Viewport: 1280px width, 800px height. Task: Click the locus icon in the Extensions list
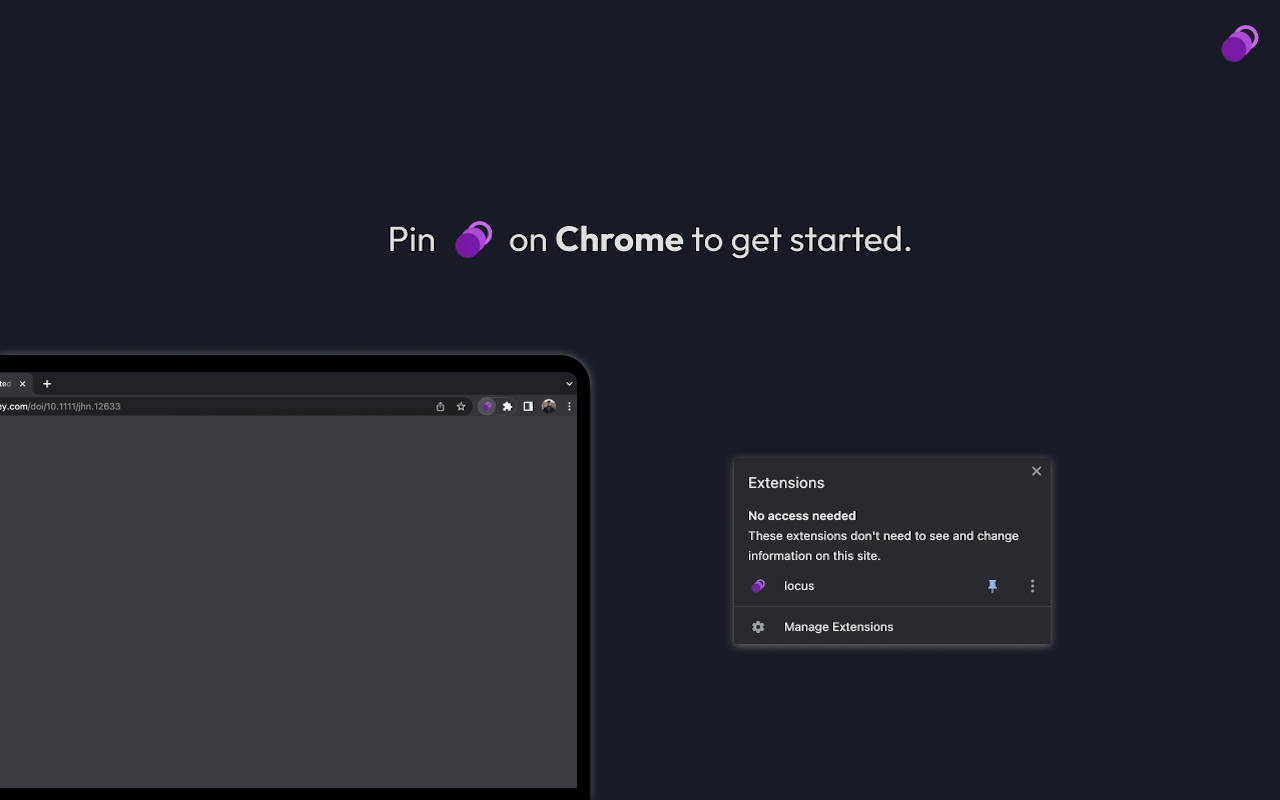758,586
